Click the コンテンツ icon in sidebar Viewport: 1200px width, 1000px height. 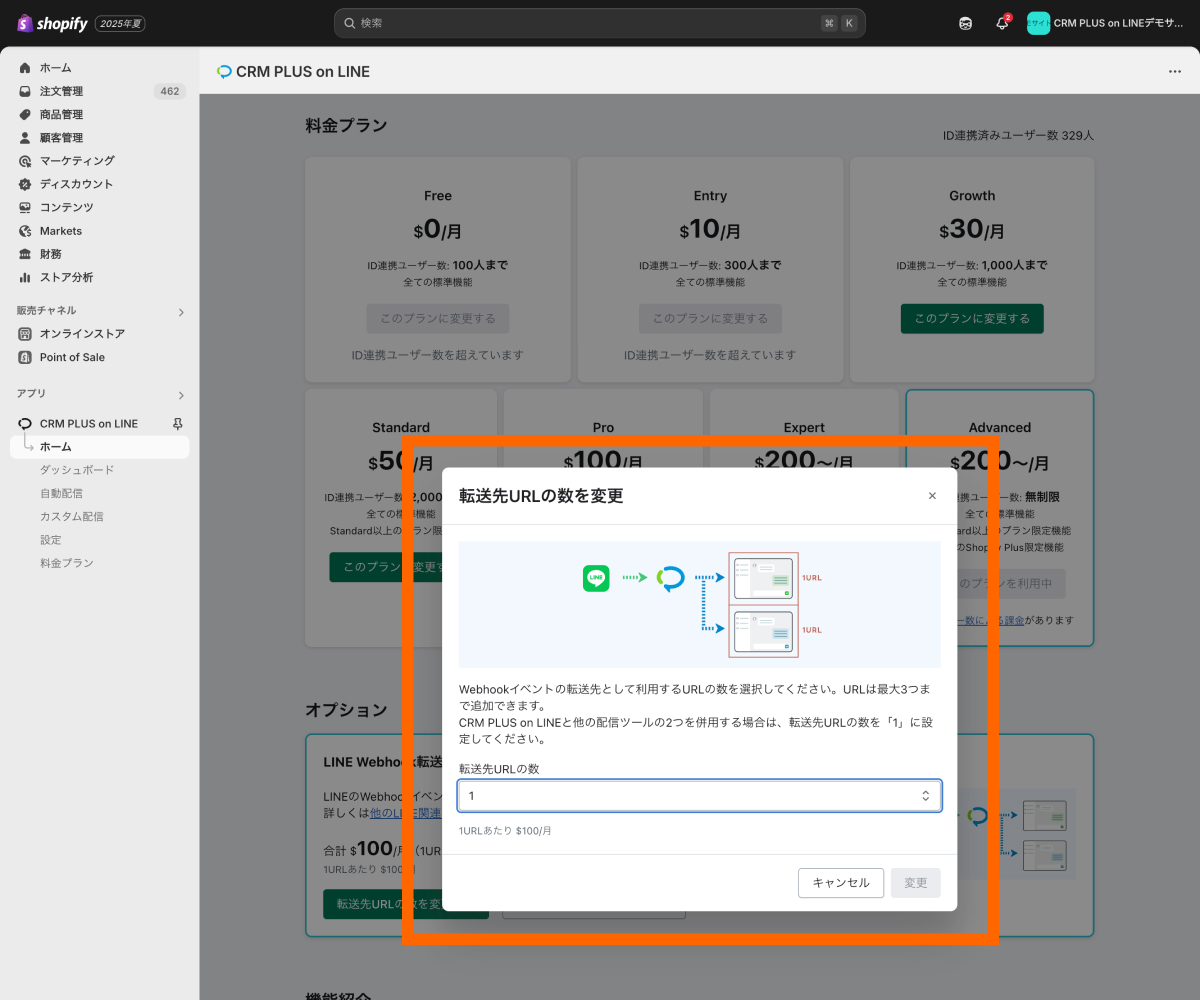point(25,207)
